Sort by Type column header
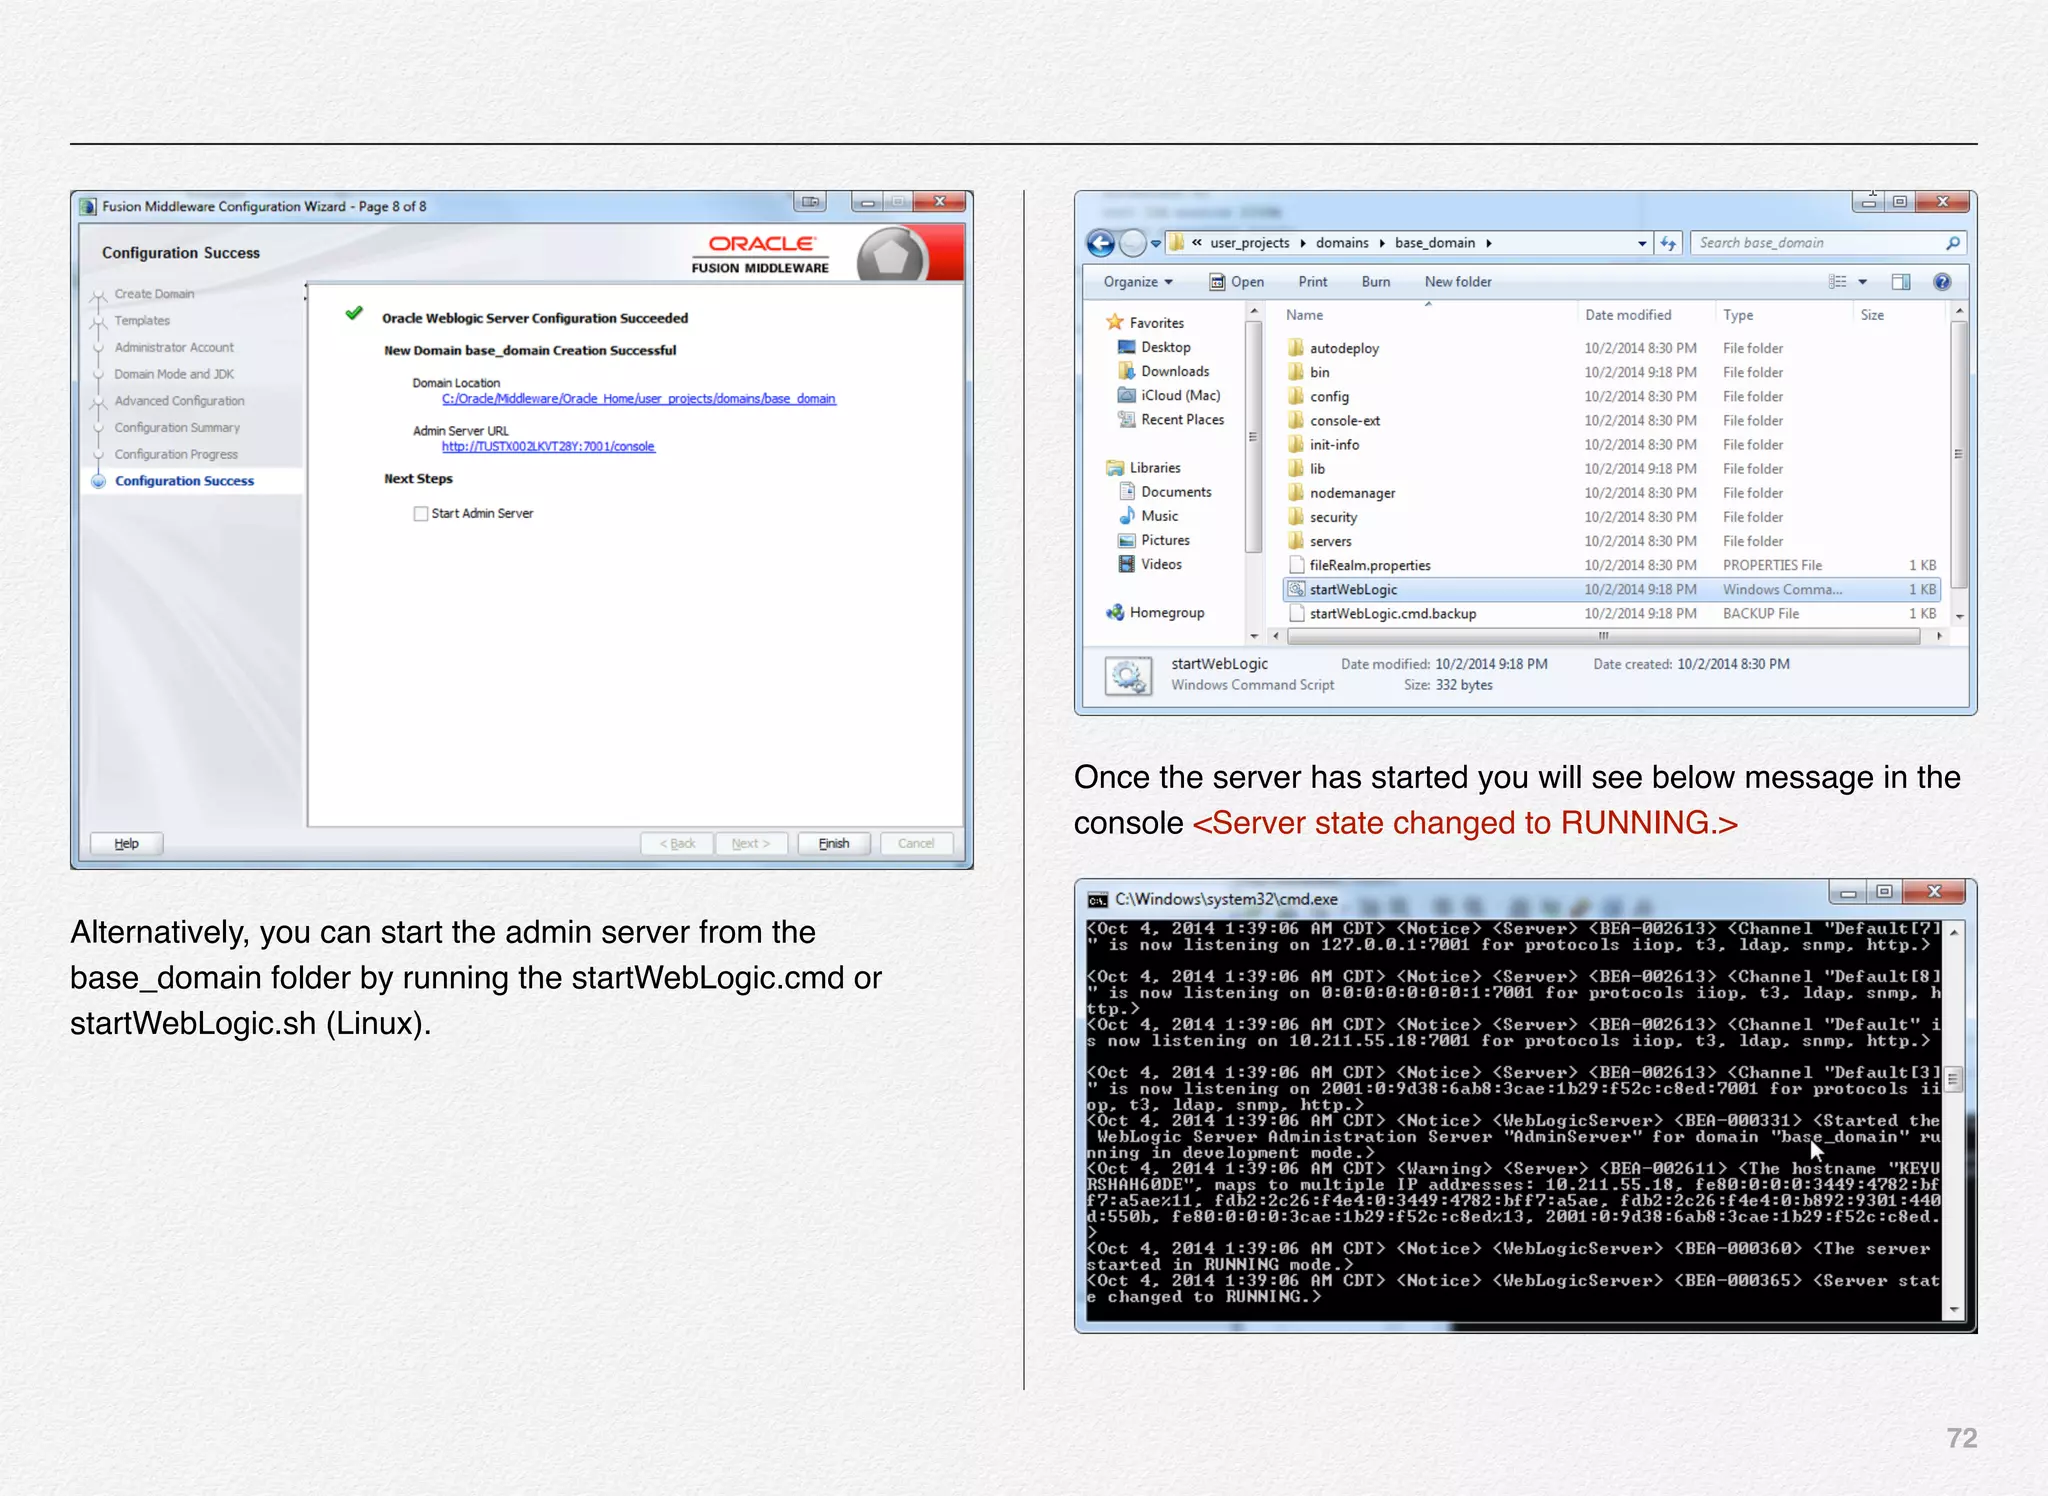Screen dimensions: 2048x1496 pos(1738,315)
